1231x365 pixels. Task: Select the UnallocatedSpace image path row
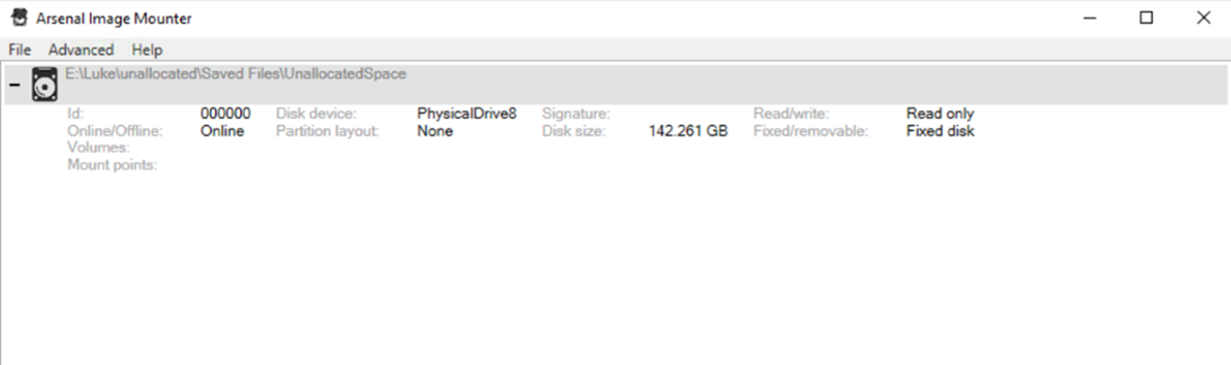click(x=615, y=84)
